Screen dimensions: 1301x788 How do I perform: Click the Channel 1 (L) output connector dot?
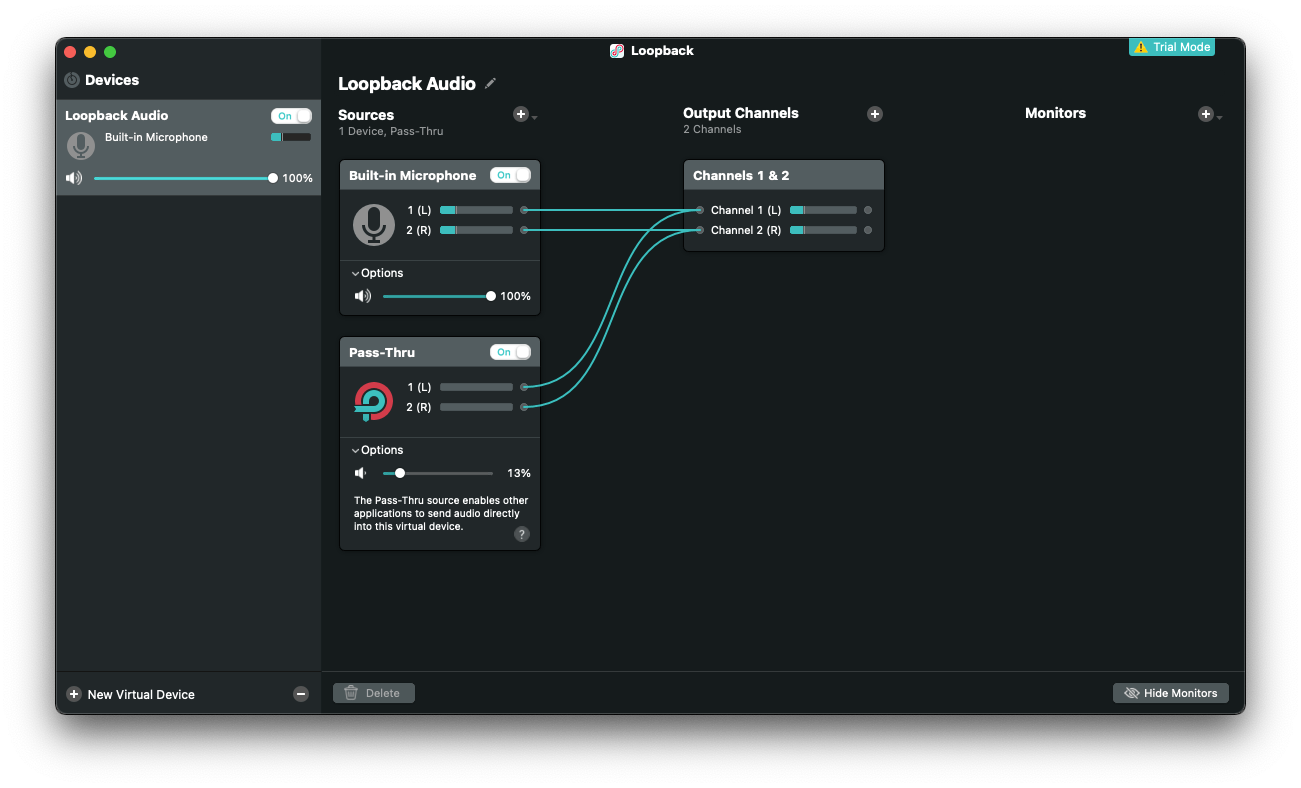(868, 210)
